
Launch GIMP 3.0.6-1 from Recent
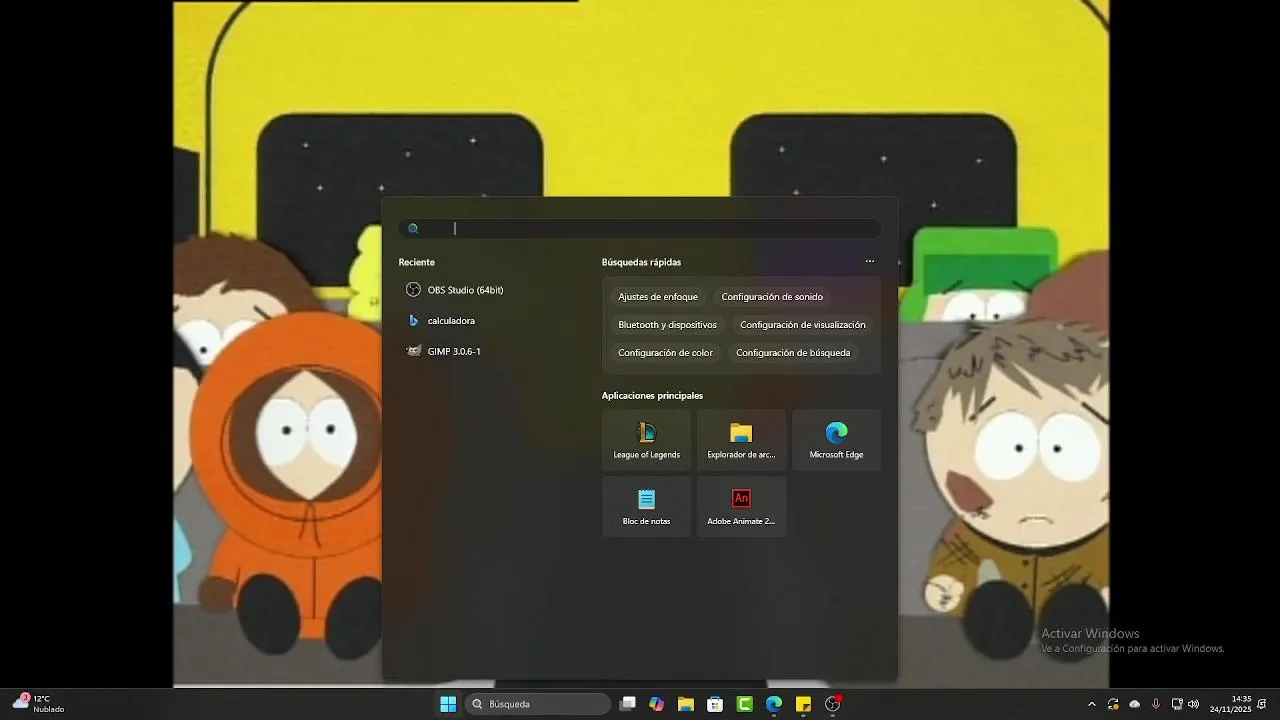coord(444,351)
